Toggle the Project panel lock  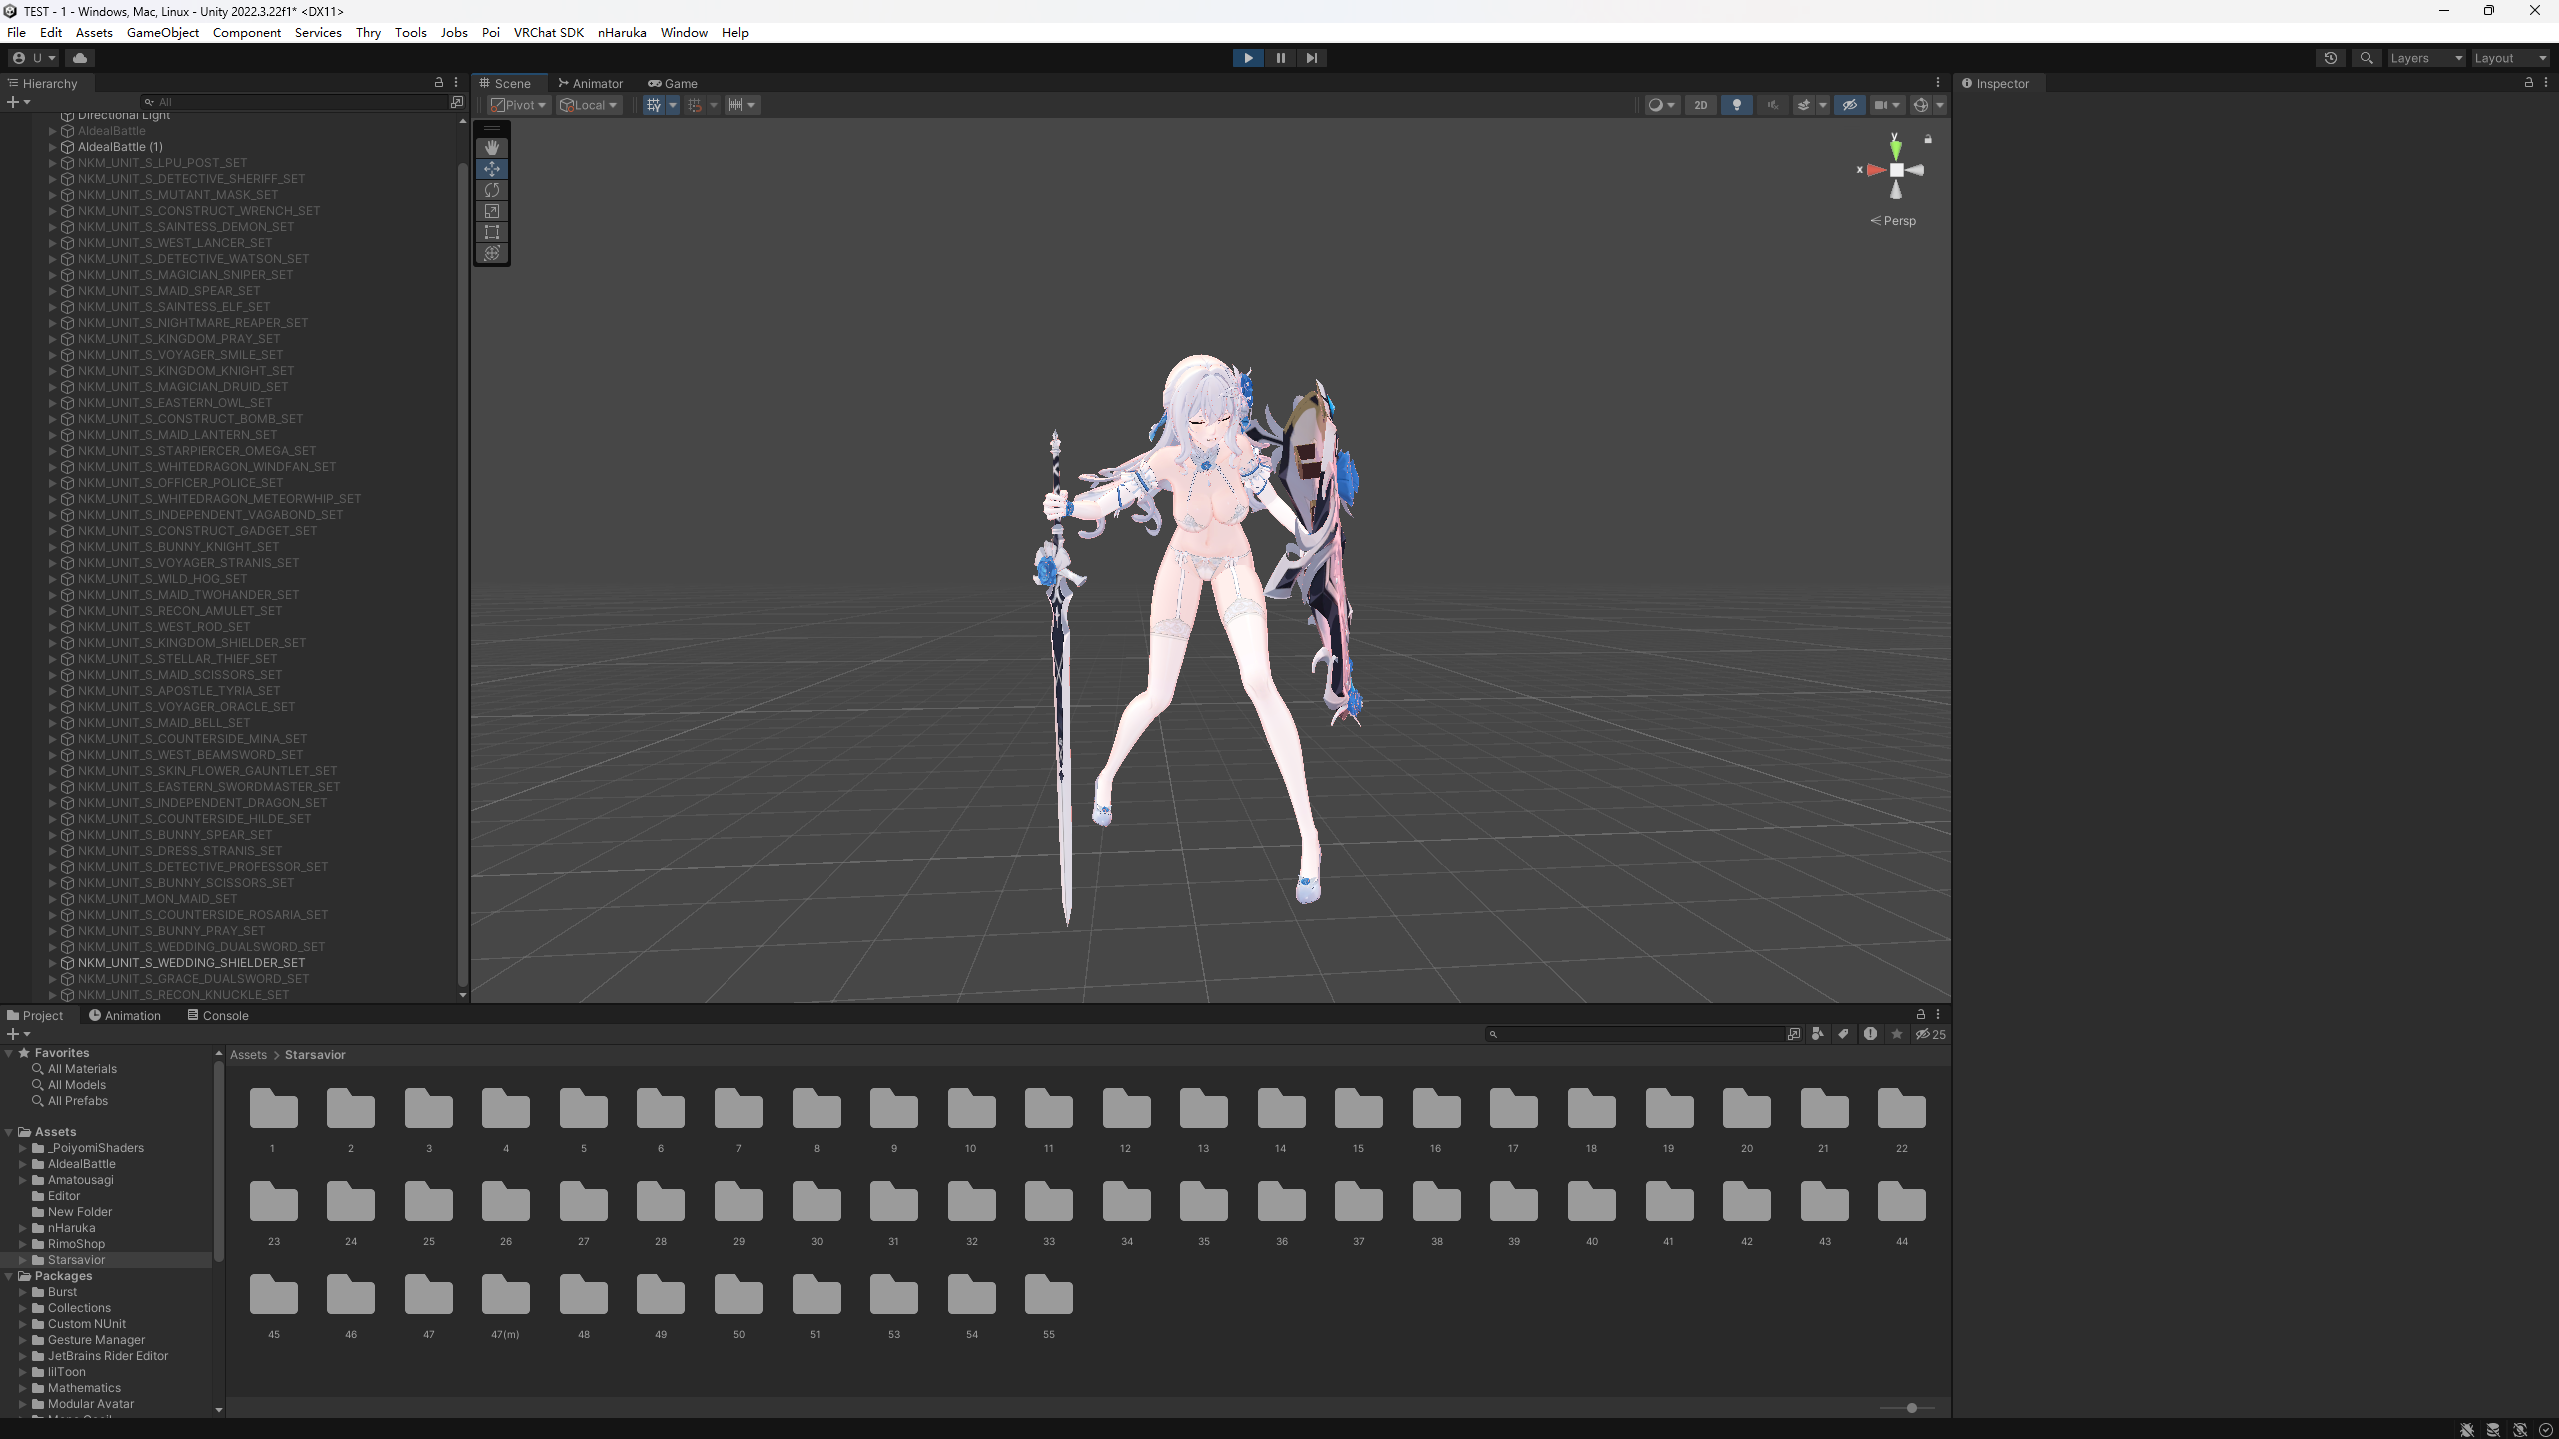[x=1921, y=1015]
